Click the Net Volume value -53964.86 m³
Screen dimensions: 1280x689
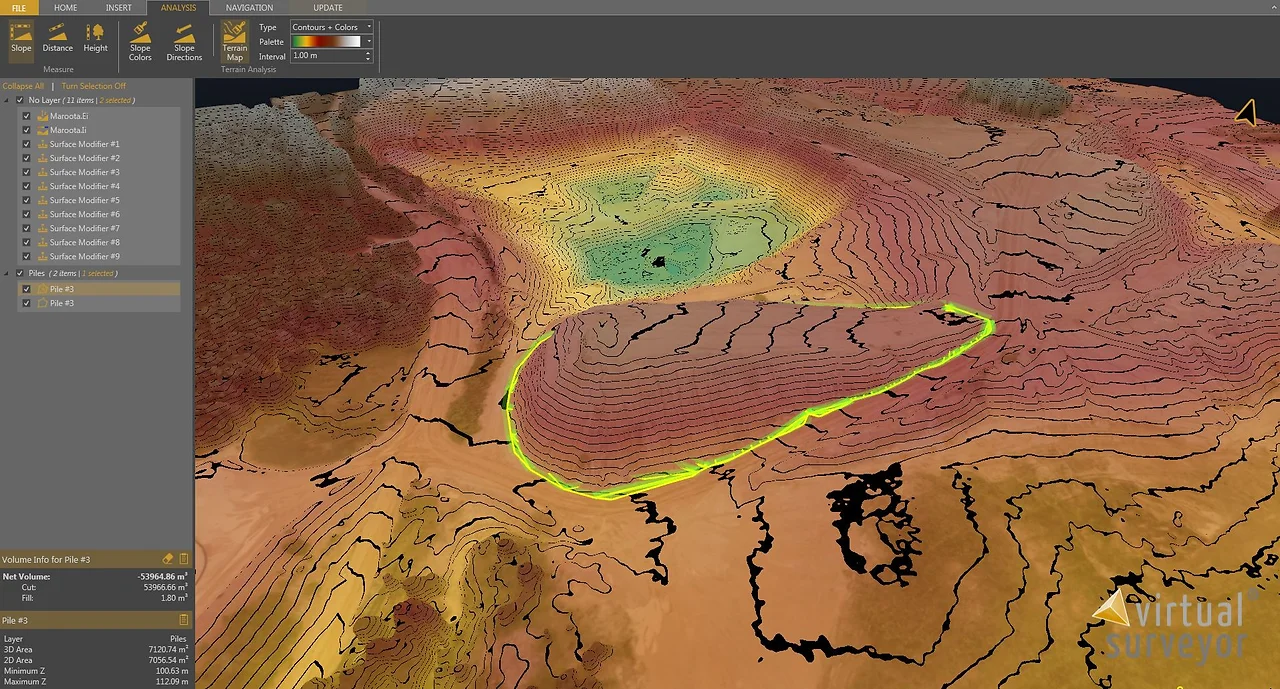coord(163,577)
